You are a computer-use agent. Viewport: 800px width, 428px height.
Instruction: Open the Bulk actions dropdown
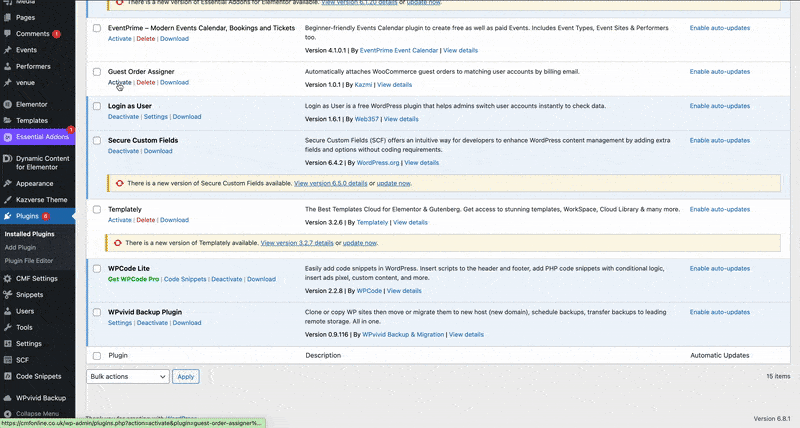coord(128,377)
